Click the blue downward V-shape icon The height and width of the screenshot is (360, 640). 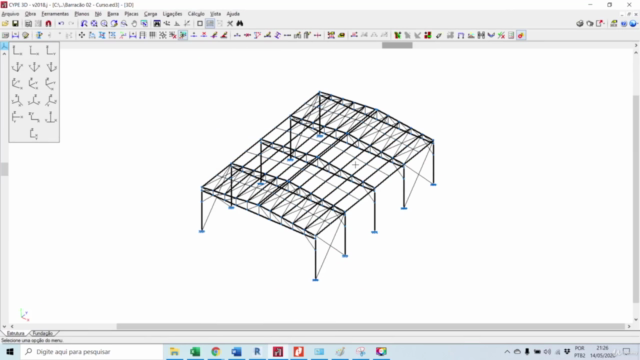(x=491, y=36)
